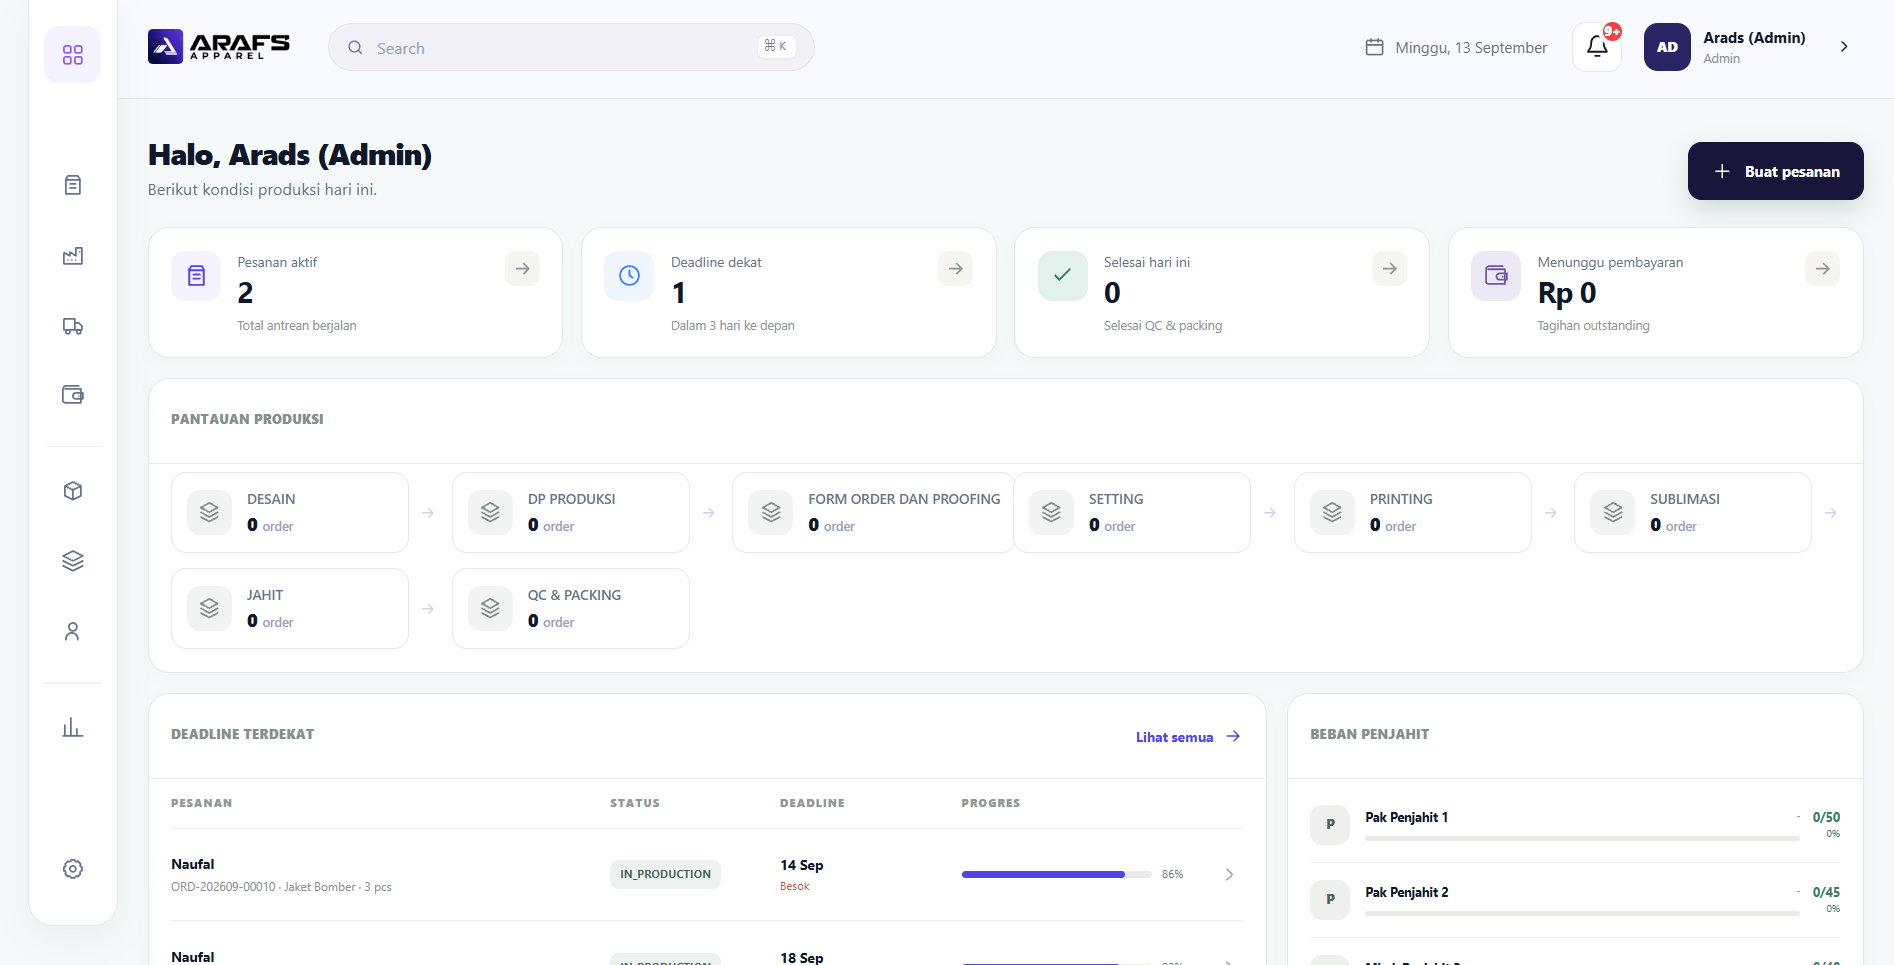
Task: Open the wallet payments icon in sidebar
Action: click(73, 395)
